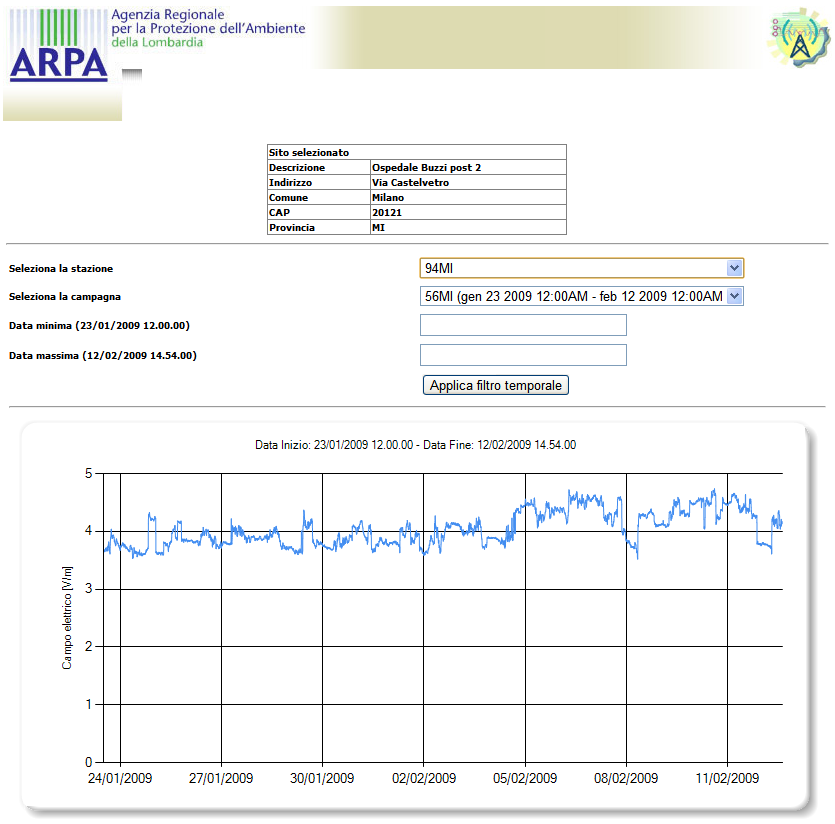
Task: Click the 05/02/2009 x-axis date label
Action: [525, 778]
